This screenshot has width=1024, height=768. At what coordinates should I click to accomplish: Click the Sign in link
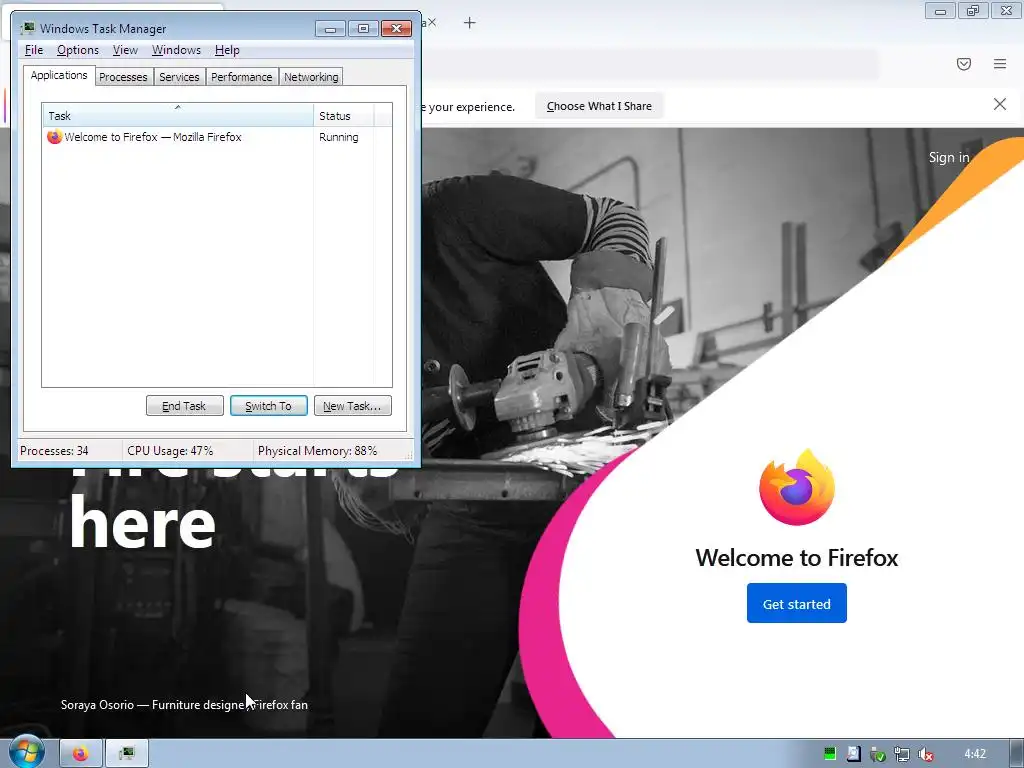tap(949, 157)
